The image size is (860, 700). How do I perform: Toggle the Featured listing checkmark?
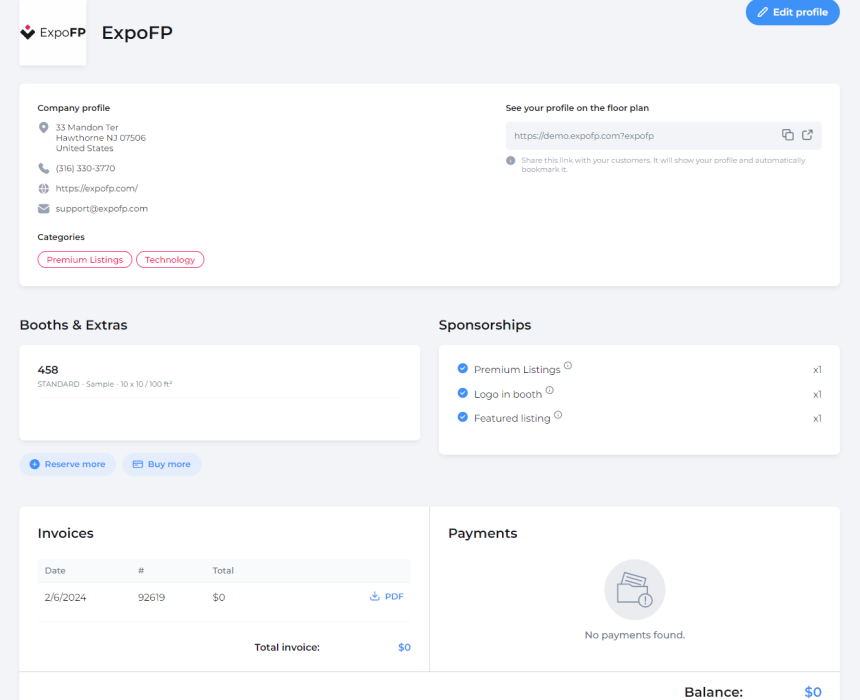point(462,417)
